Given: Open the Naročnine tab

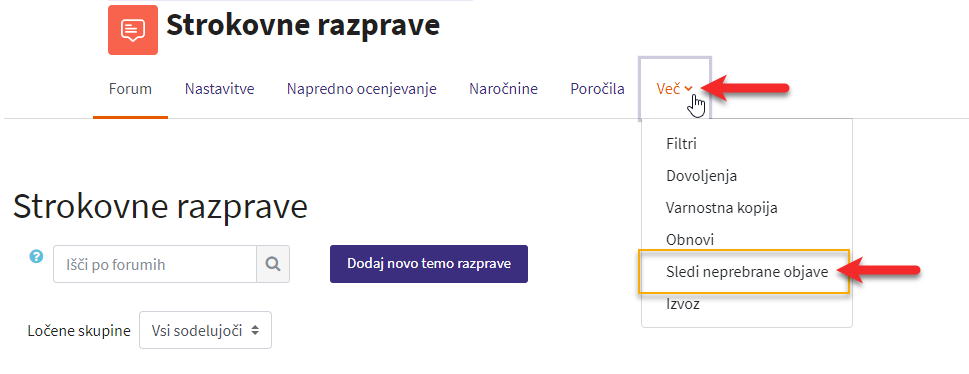Looking at the screenshot, I should 503,89.
